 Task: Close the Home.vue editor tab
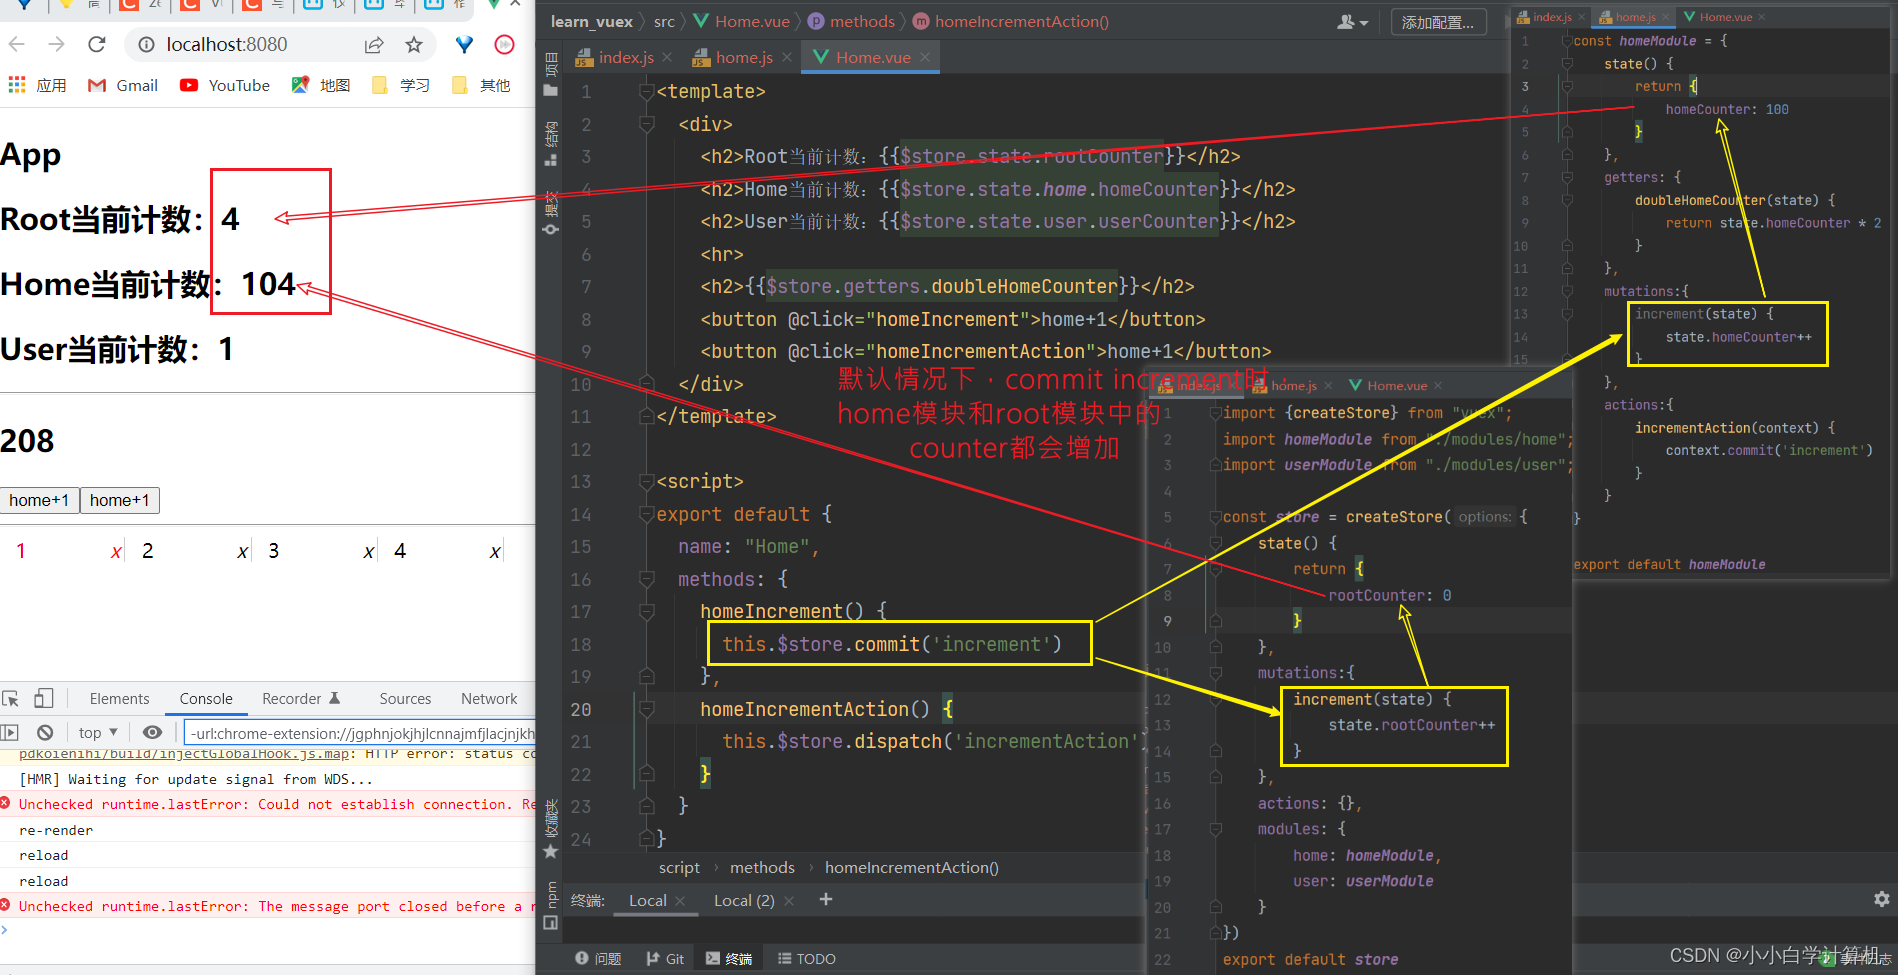click(925, 57)
